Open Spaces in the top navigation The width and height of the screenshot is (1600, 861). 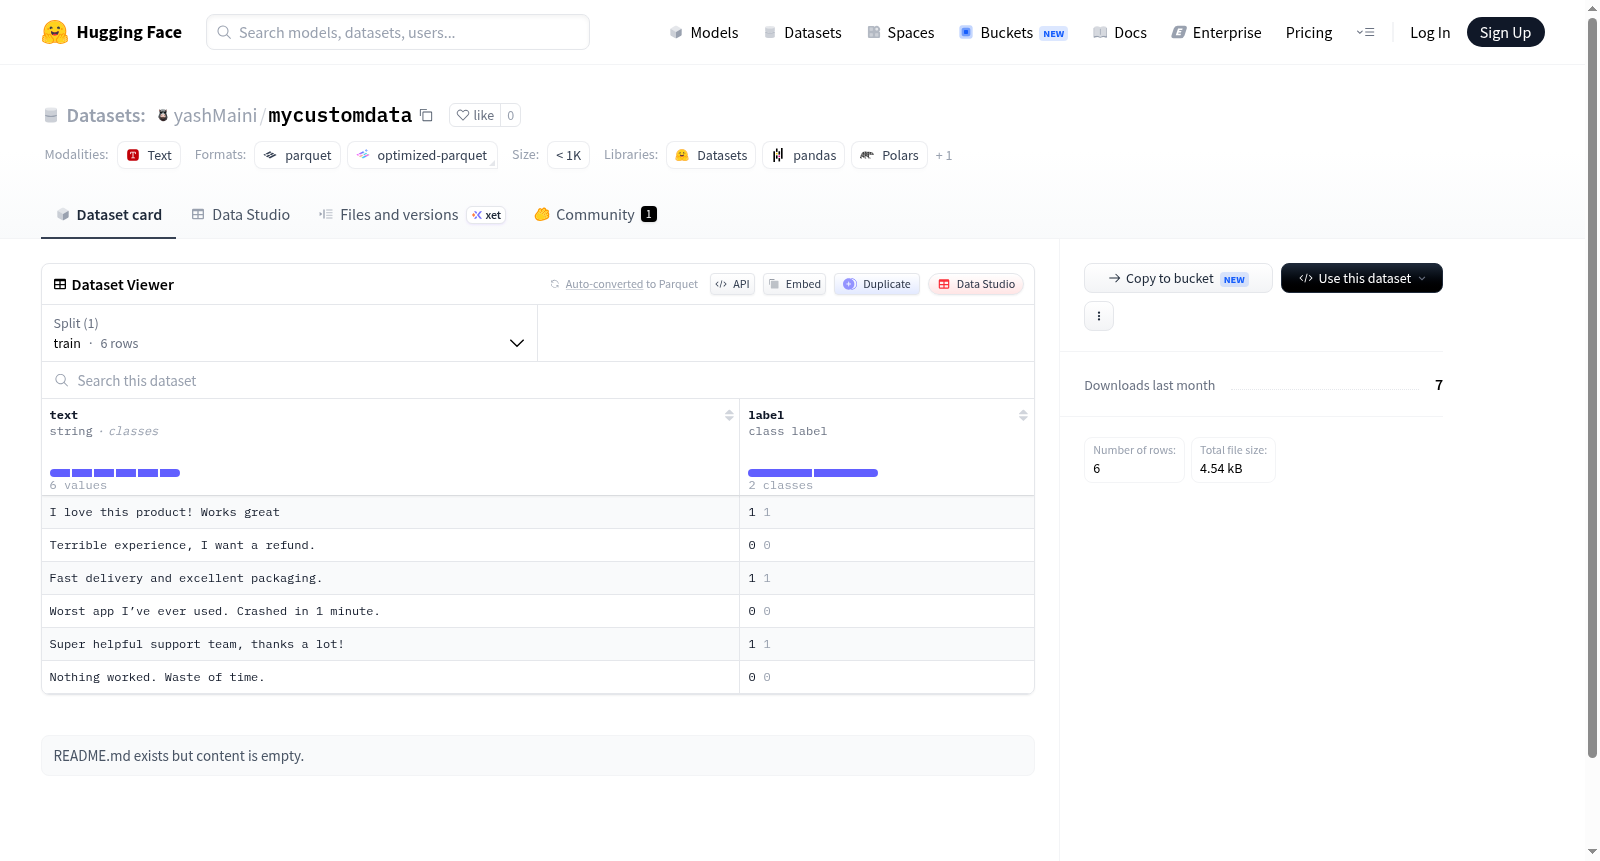pos(901,32)
